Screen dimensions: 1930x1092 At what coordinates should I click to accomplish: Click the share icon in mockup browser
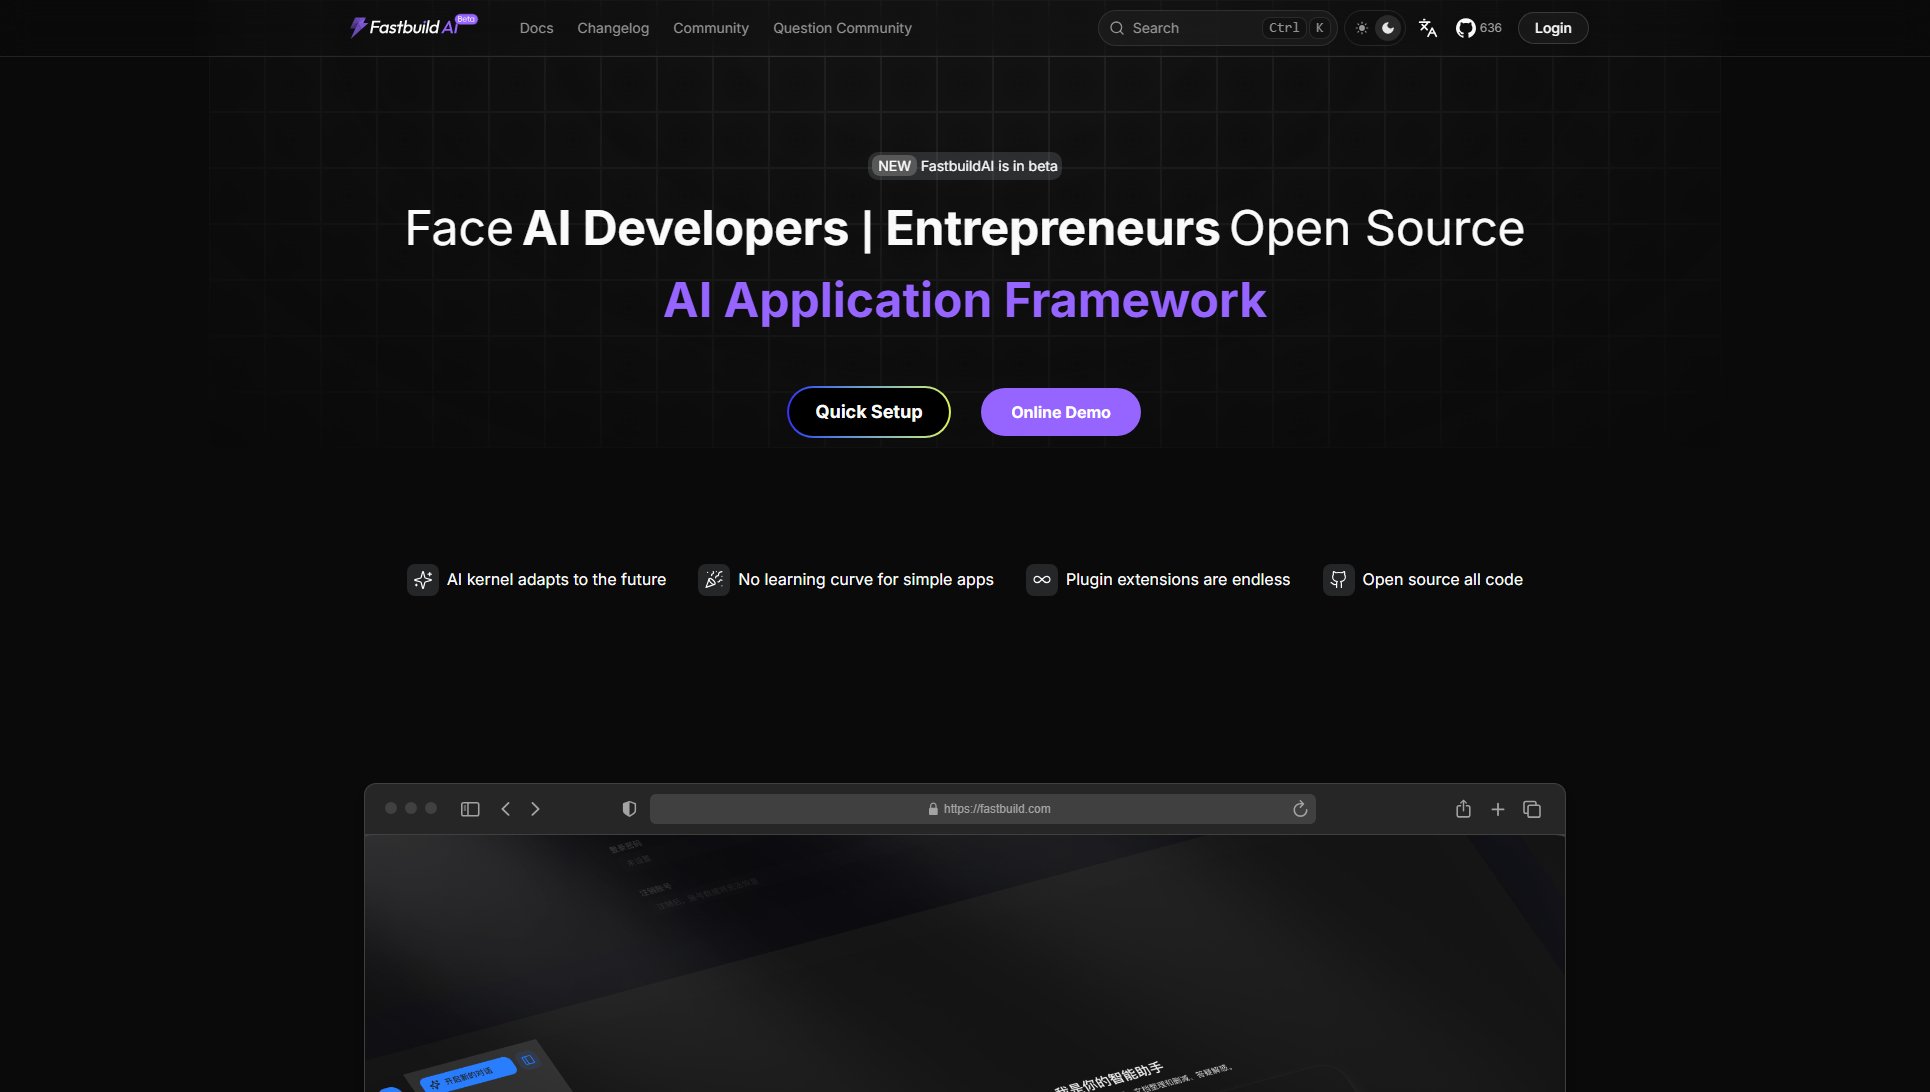click(1463, 809)
